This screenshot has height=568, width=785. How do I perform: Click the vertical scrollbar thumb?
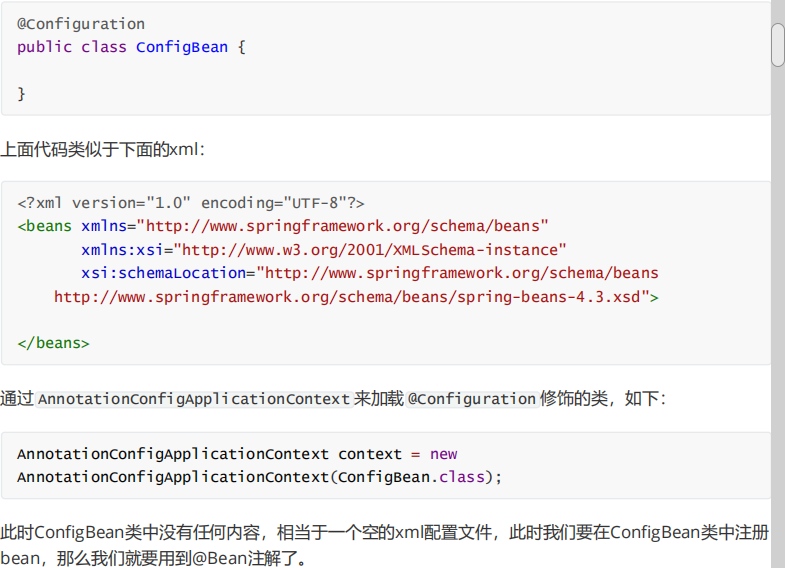click(777, 44)
